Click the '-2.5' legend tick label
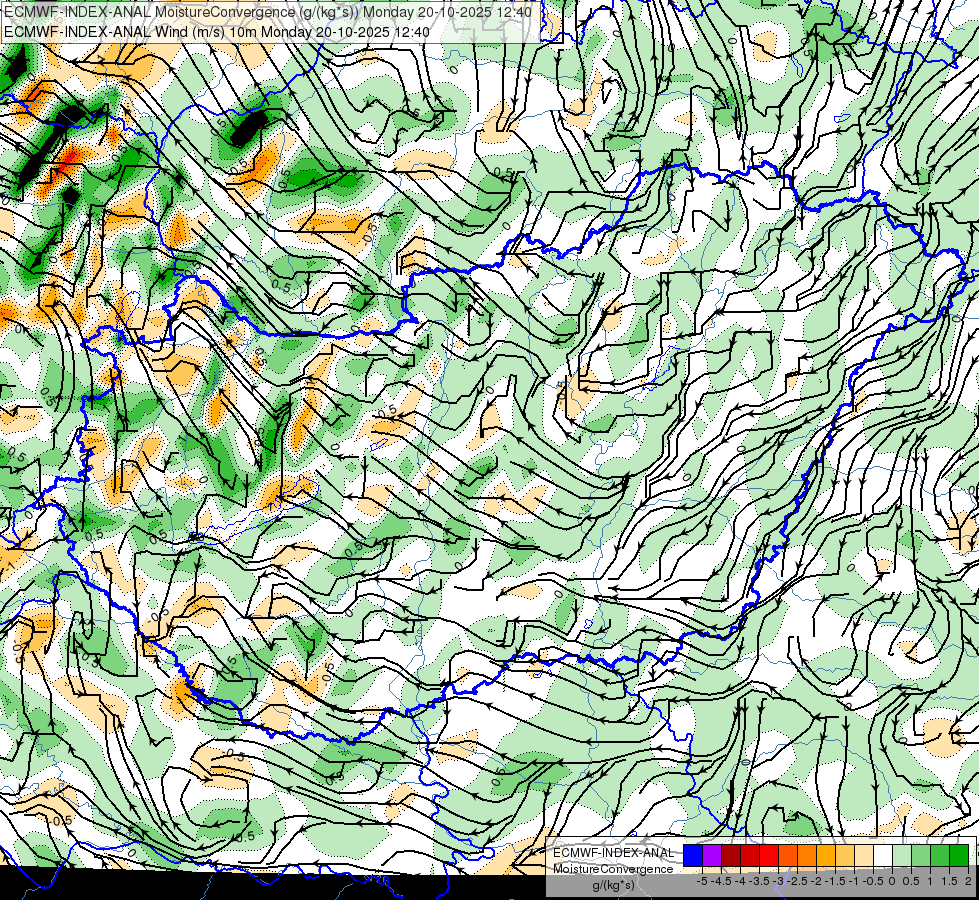Screen dimensions: 979x900 (x=797, y=881)
